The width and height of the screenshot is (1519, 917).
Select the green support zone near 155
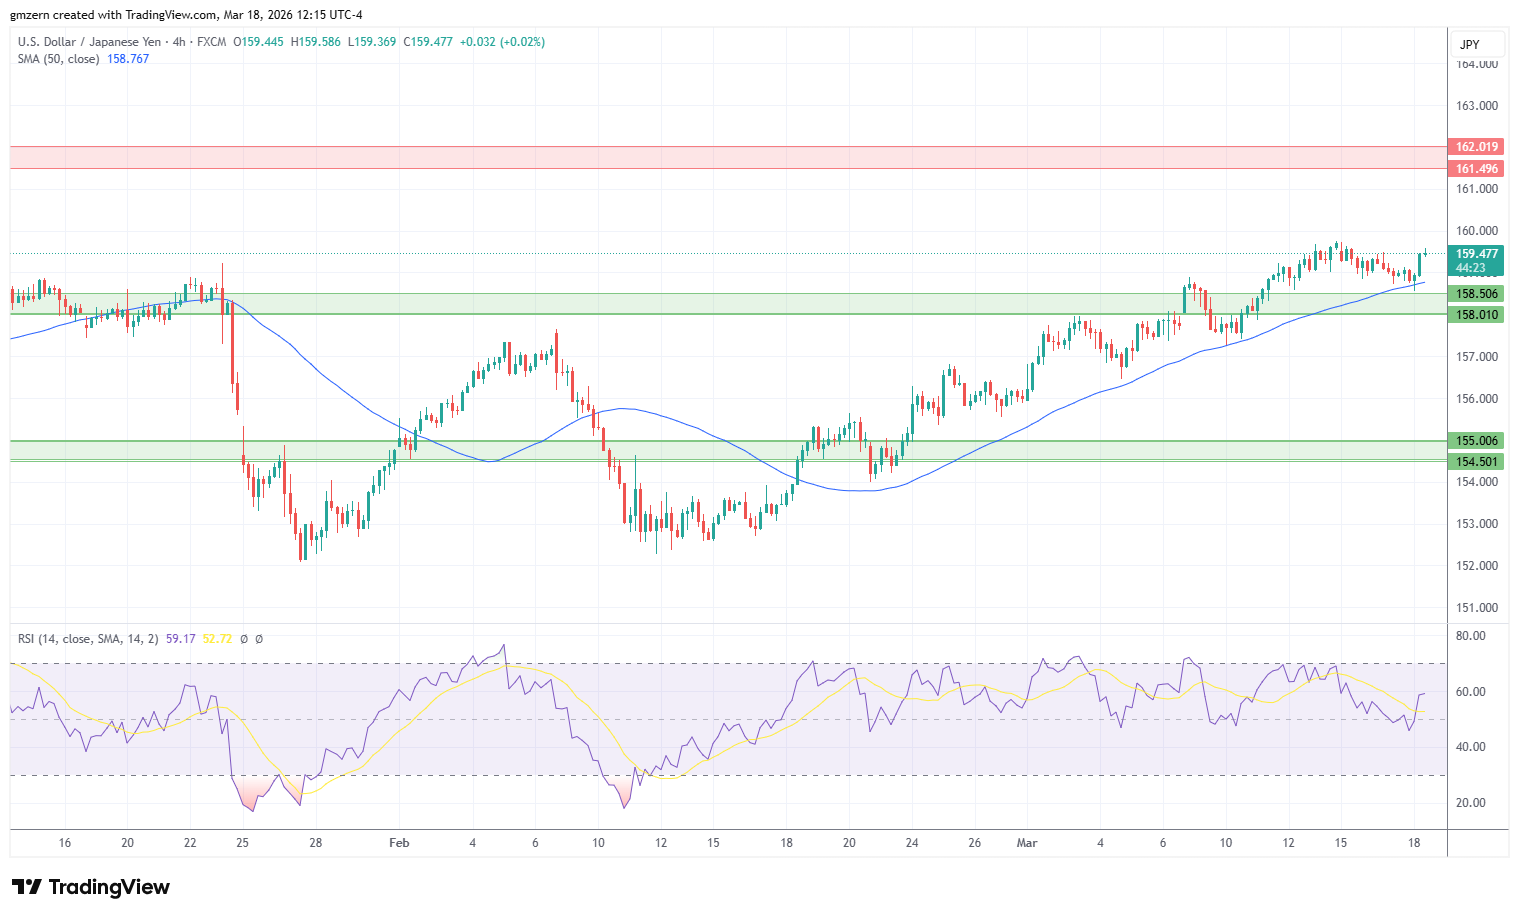(x=728, y=451)
